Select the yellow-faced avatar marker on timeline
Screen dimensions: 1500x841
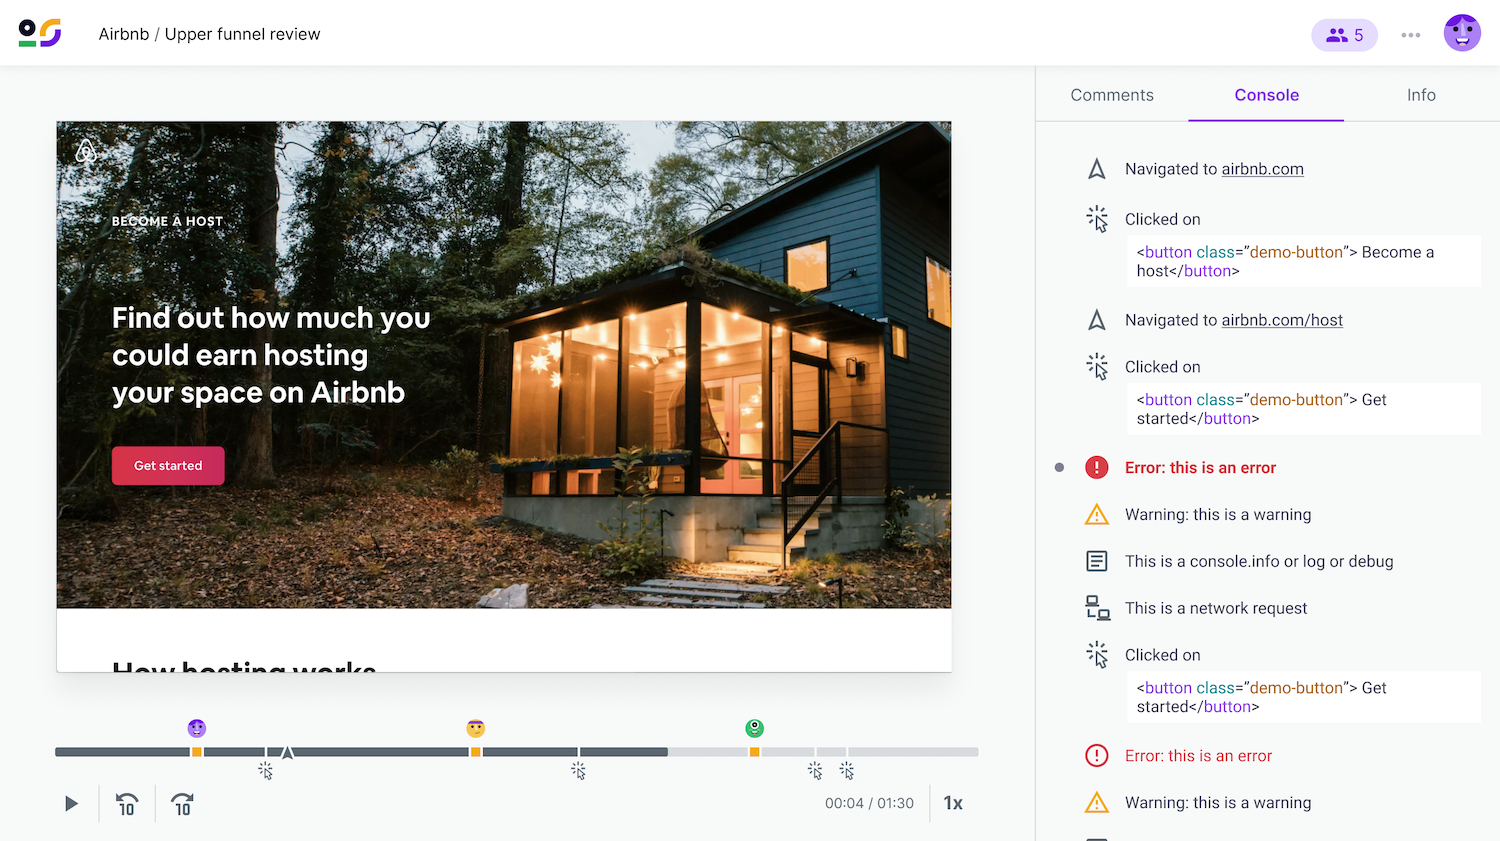[x=476, y=728]
